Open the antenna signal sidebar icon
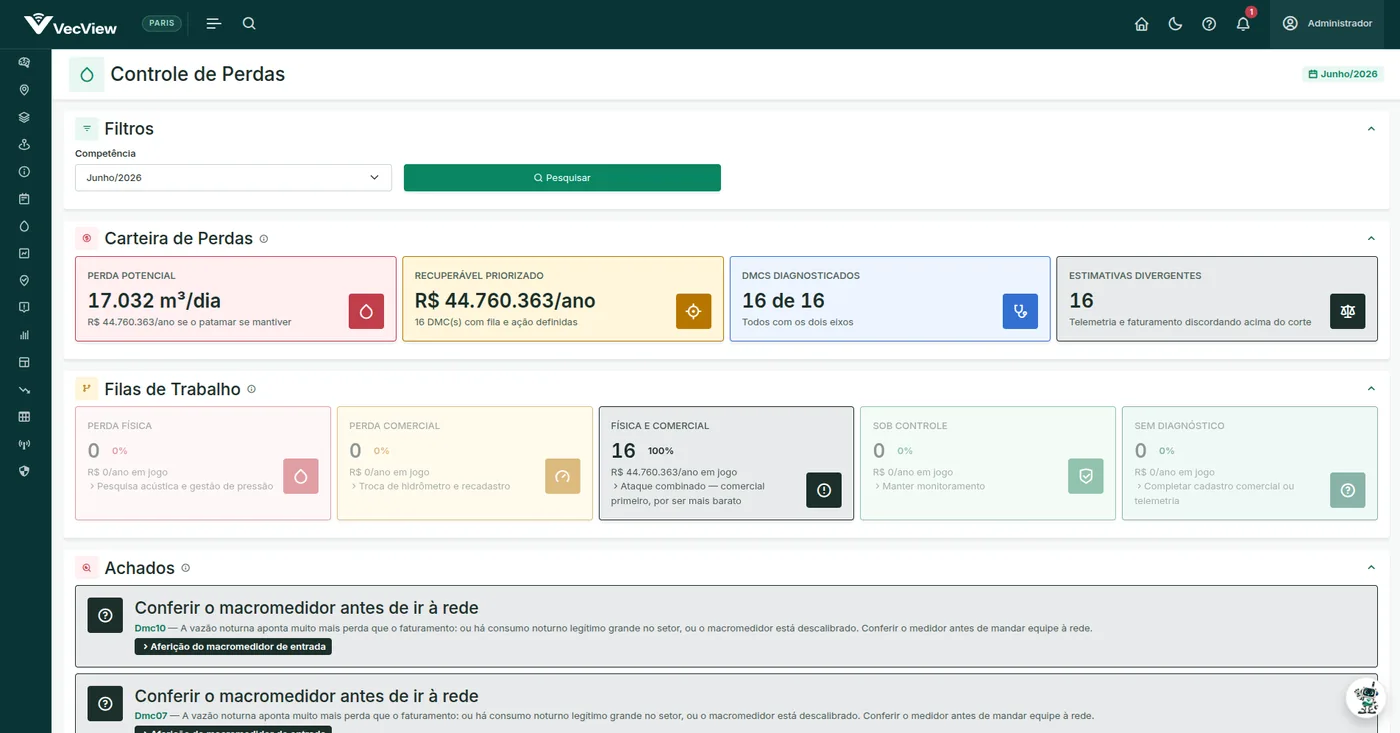1400x733 pixels. click(24, 444)
